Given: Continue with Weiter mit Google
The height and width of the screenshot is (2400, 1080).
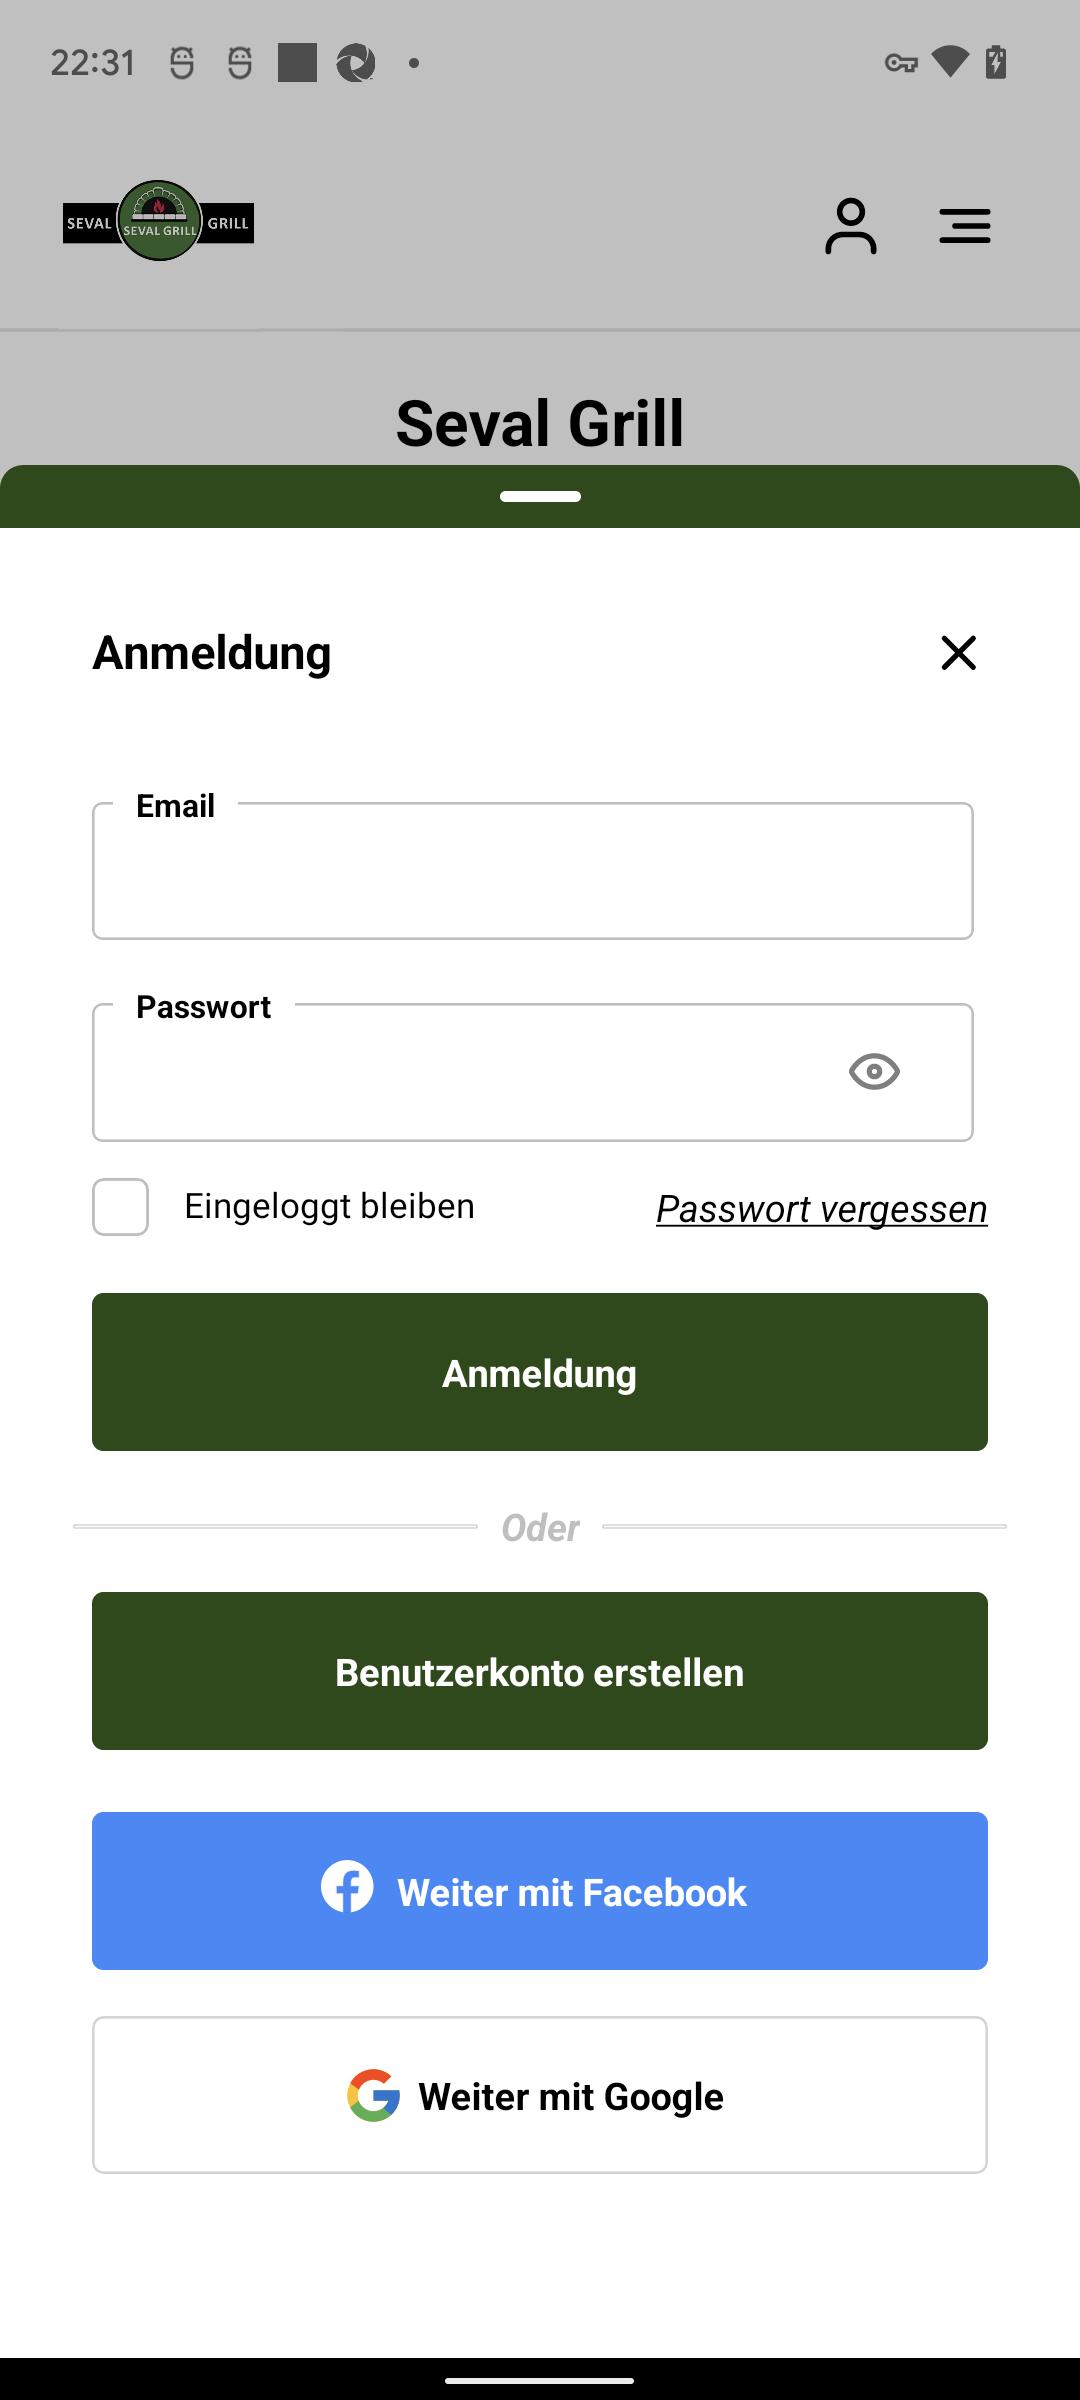Looking at the screenshot, I should (540, 2095).
